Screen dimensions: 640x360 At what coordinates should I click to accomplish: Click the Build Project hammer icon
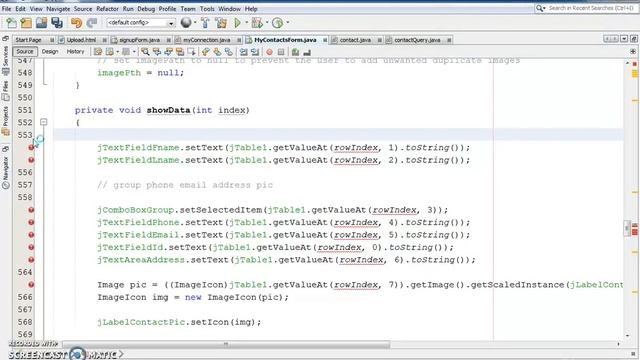click(x=205, y=23)
